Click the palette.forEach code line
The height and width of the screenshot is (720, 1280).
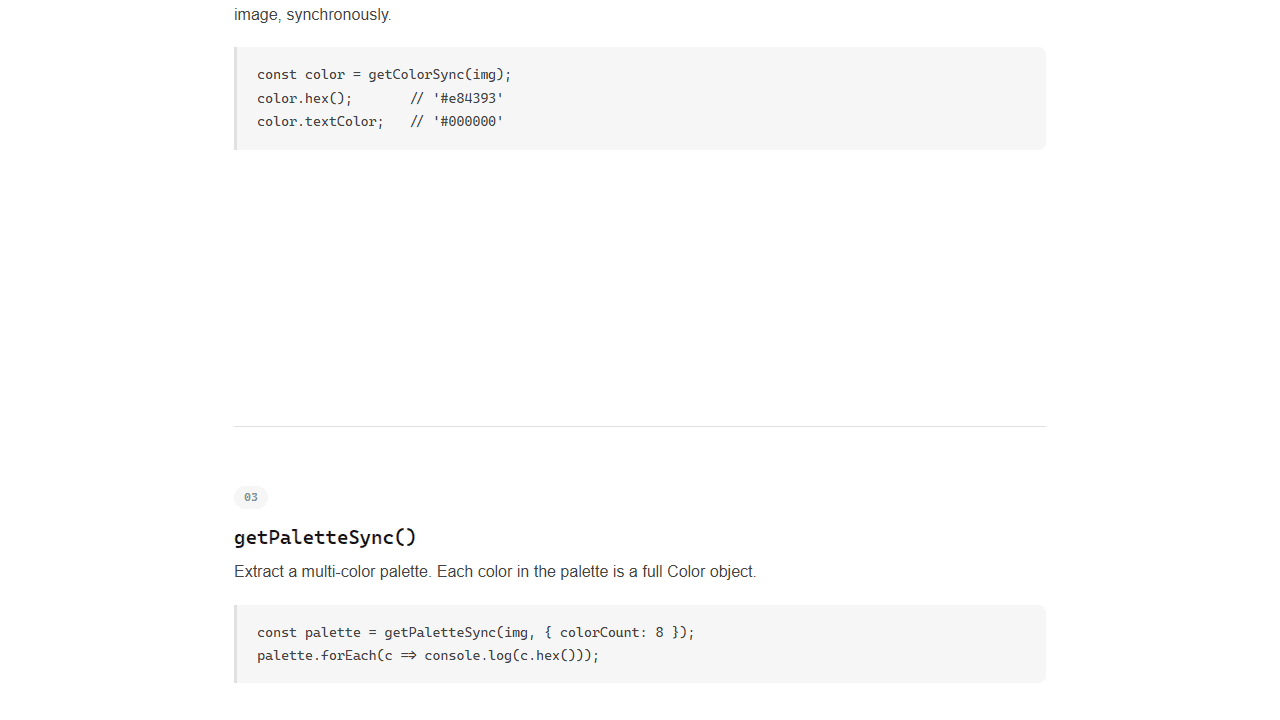428,656
